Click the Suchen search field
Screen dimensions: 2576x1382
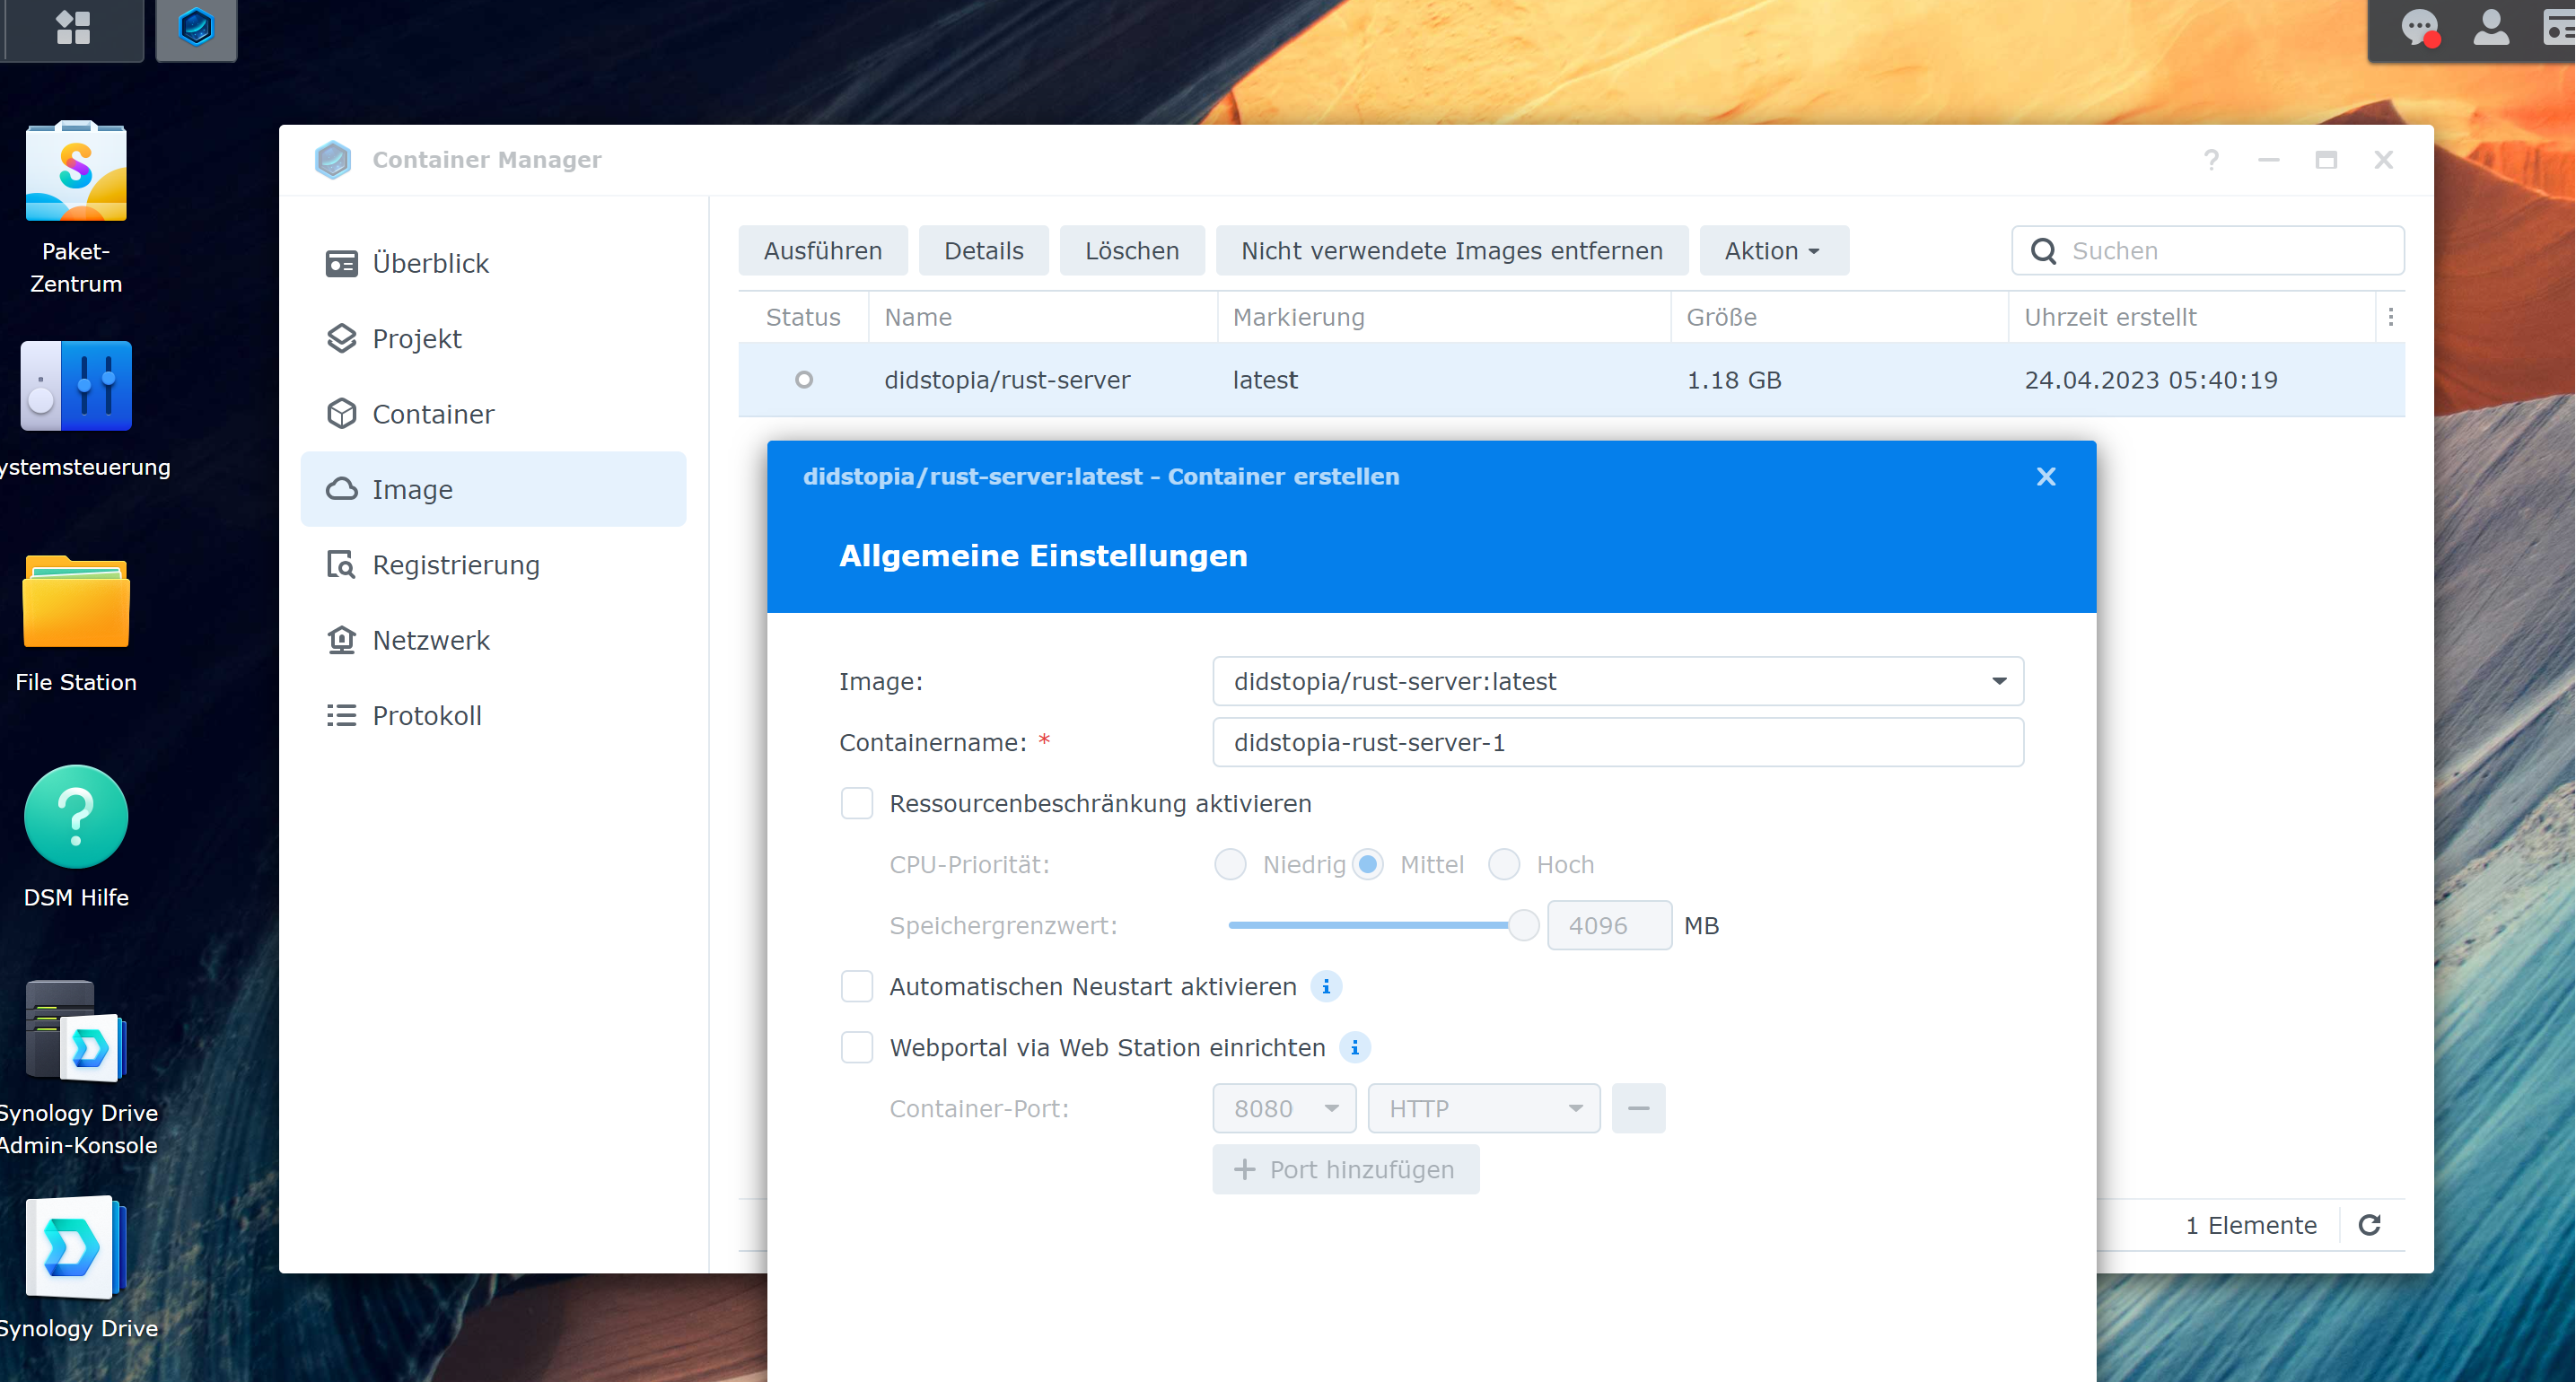[x=2208, y=251]
